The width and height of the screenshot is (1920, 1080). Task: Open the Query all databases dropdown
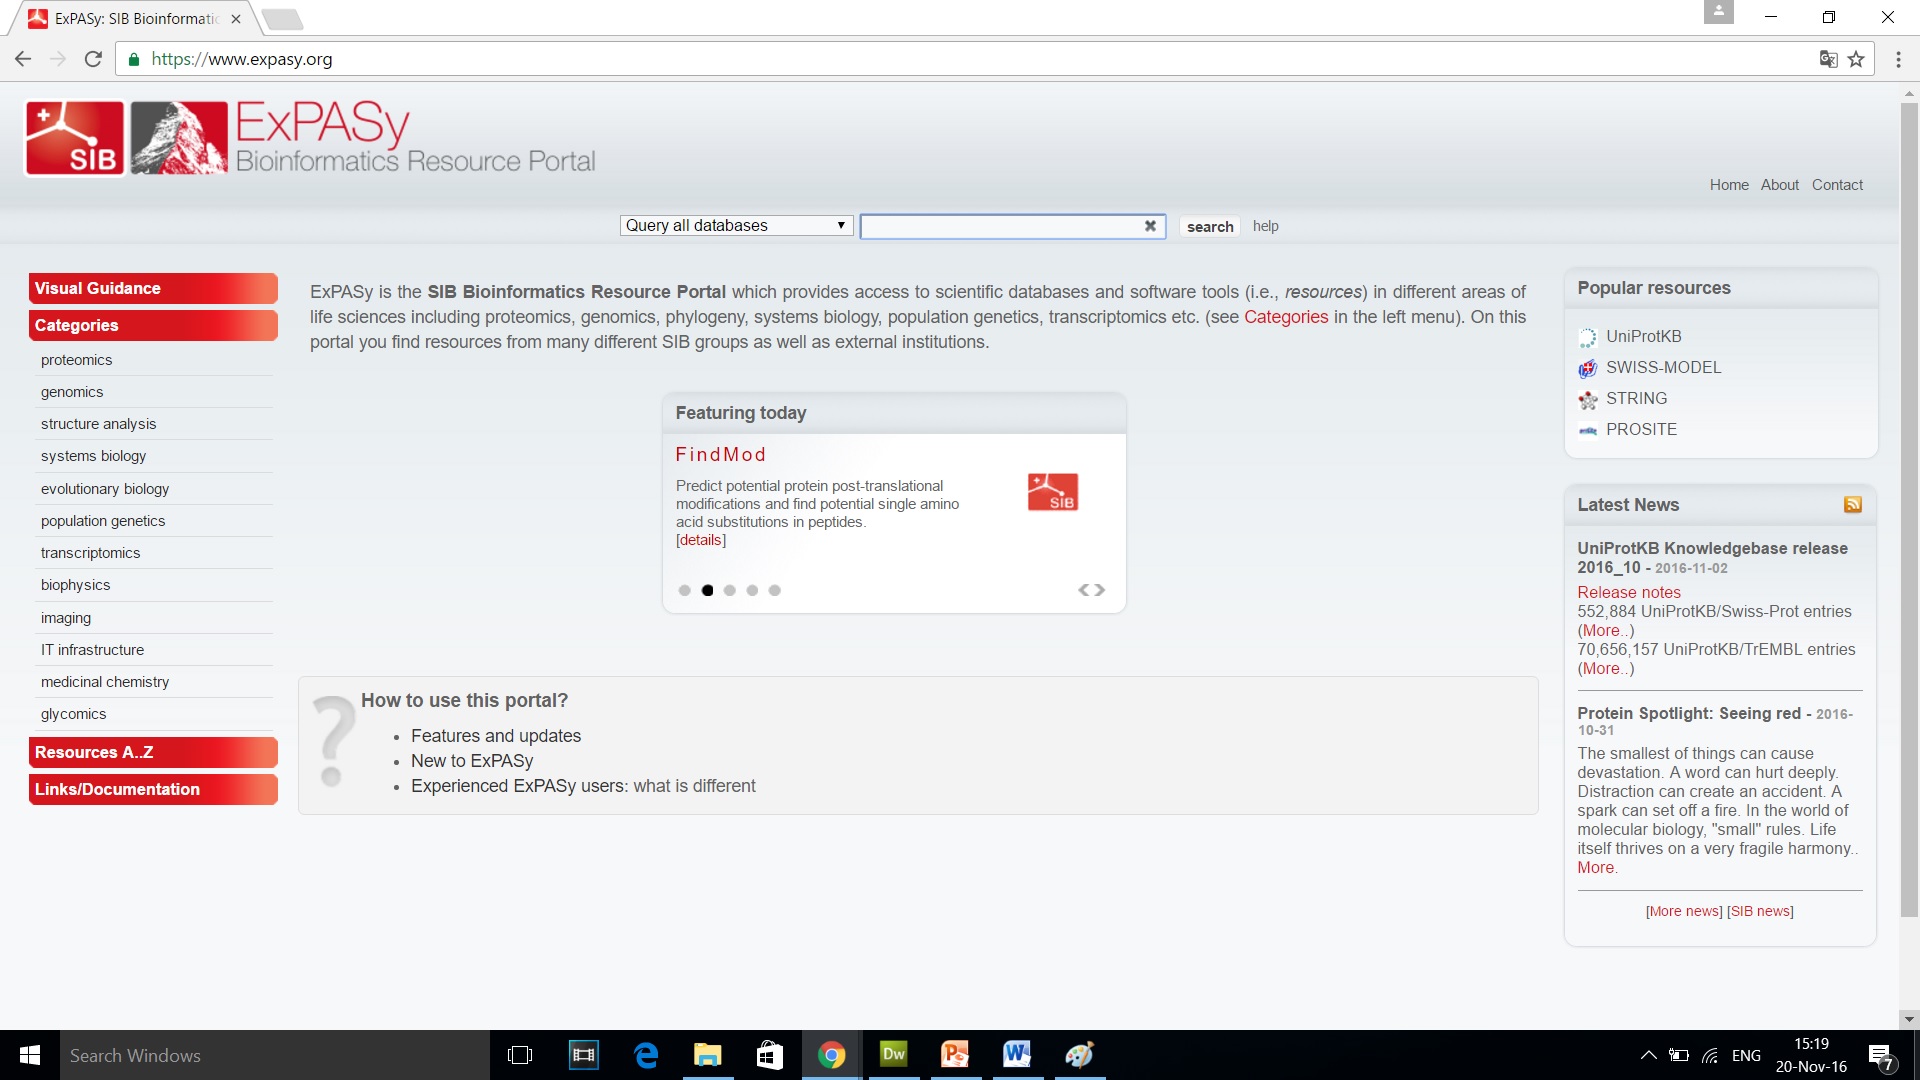click(736, 226)
